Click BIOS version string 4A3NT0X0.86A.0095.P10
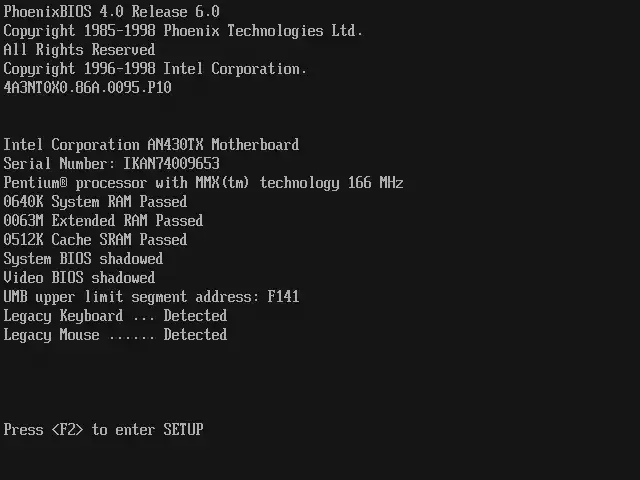 pos(87,87)
